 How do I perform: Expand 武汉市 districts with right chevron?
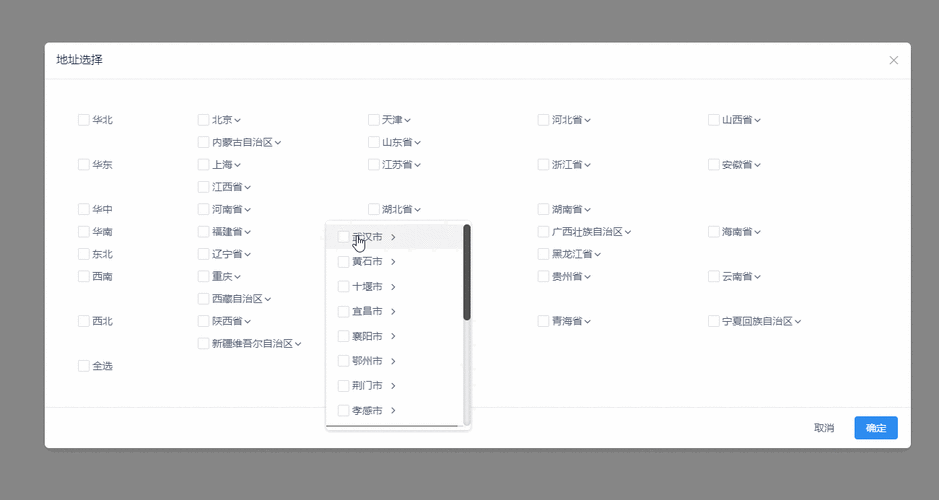[393, 237]
